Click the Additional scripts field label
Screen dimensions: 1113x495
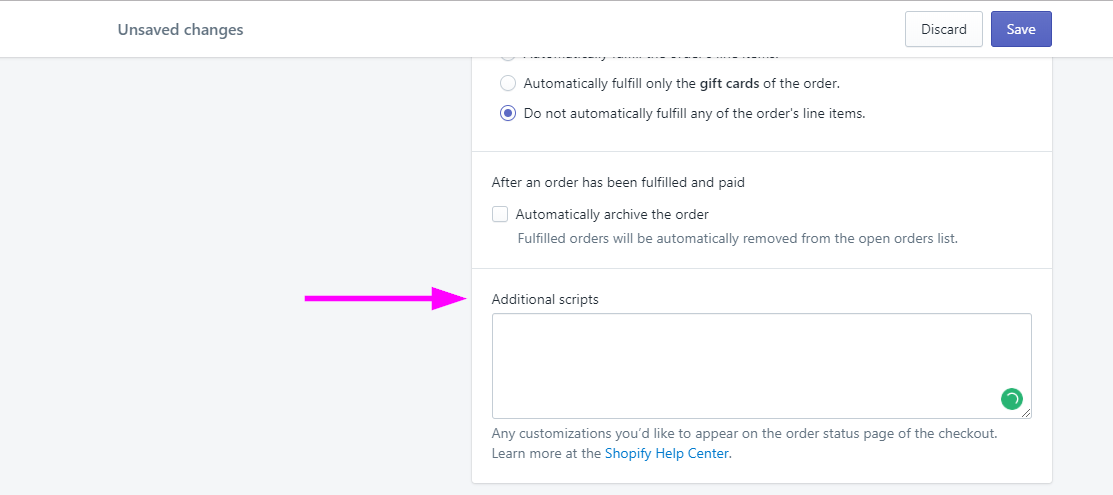click(545, 300)
